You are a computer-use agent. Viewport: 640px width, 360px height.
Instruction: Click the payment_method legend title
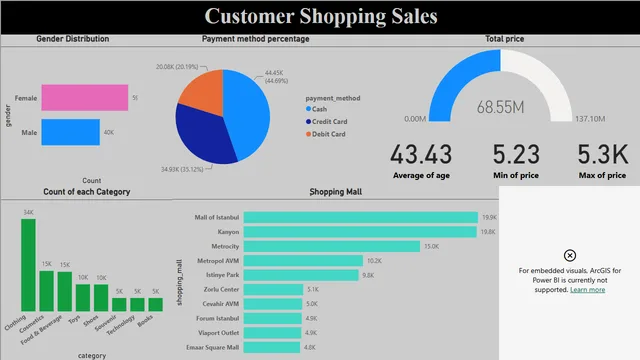333,98
